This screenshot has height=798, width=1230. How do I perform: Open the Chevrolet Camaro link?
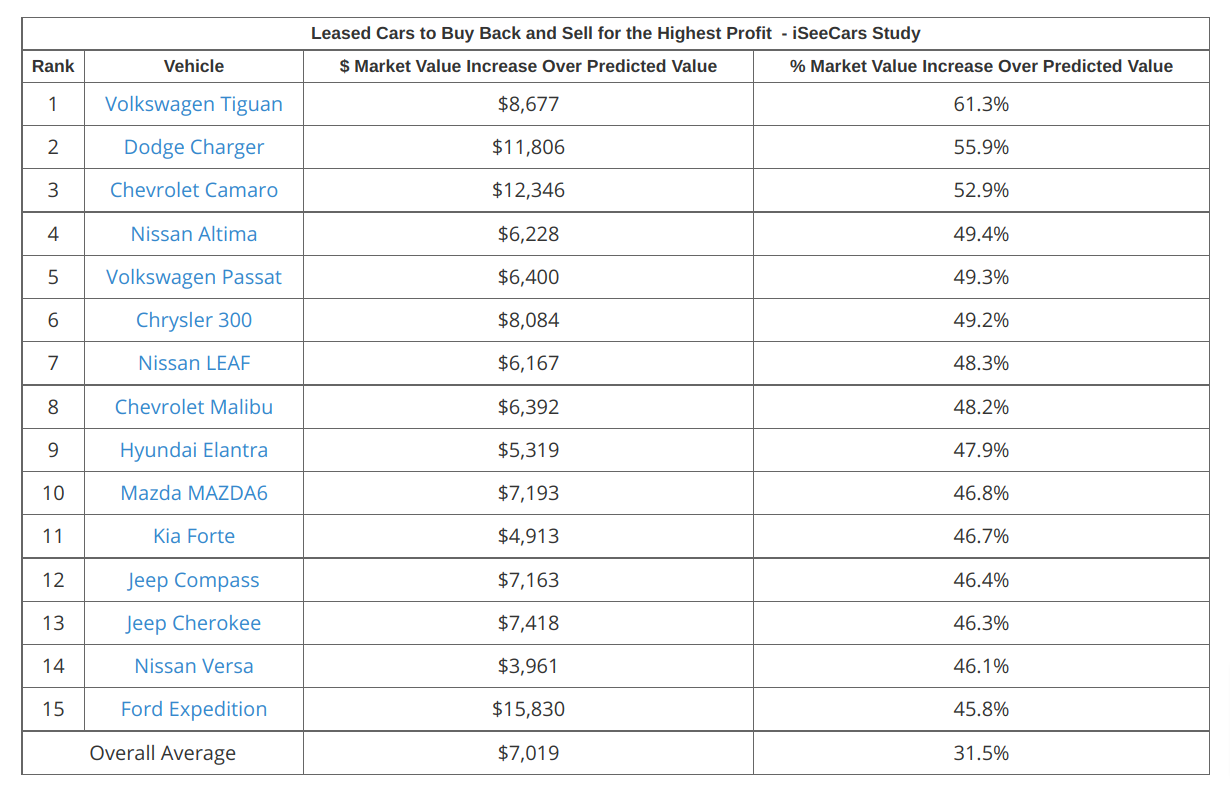click(x=194, y=190)
